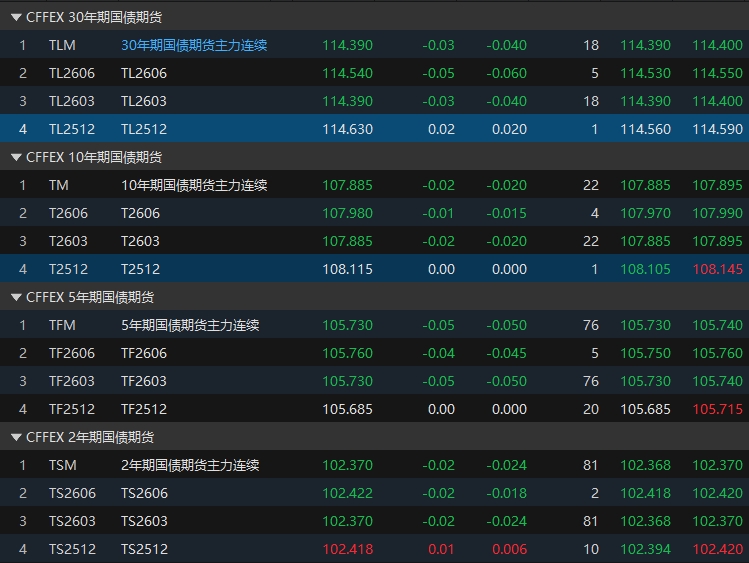Viewport: 749px width, 563px height.
Task: Click 5年期国债期货主力连续 name
Action: click(x=190, y=325)
